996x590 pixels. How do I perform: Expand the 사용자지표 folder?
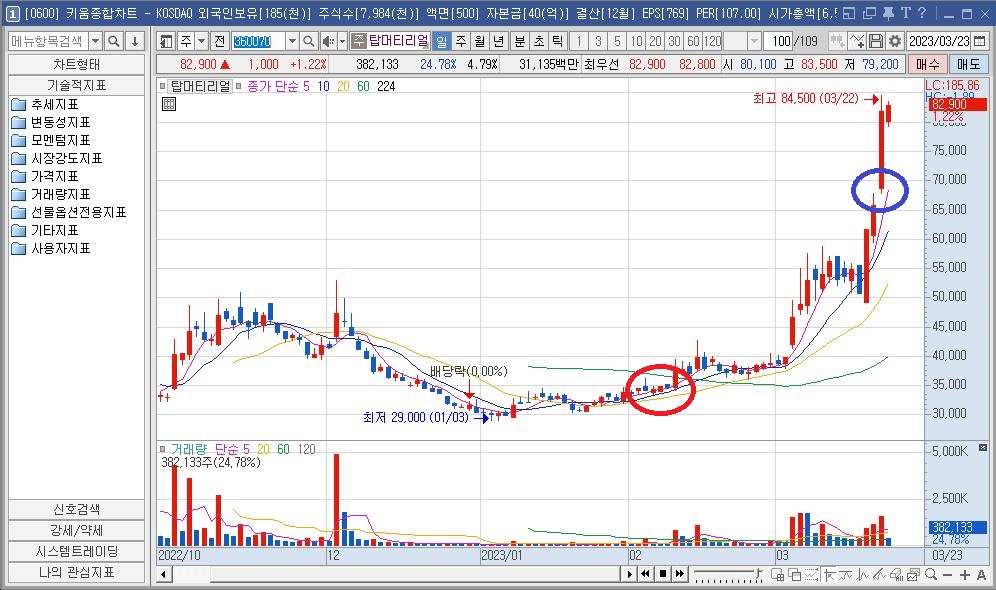pyautogui.click(x=51, y=248)
